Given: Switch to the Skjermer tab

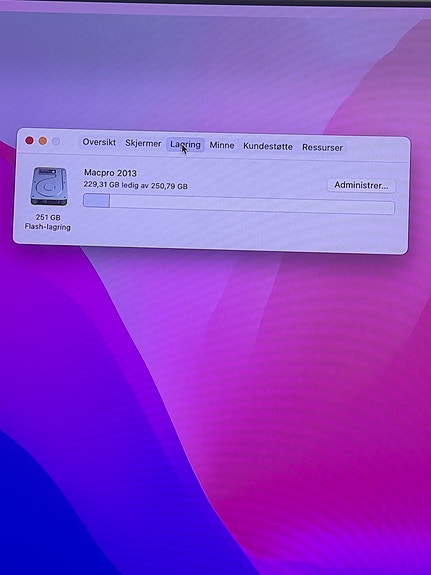Looking at the screenshot, I should 143,143.
